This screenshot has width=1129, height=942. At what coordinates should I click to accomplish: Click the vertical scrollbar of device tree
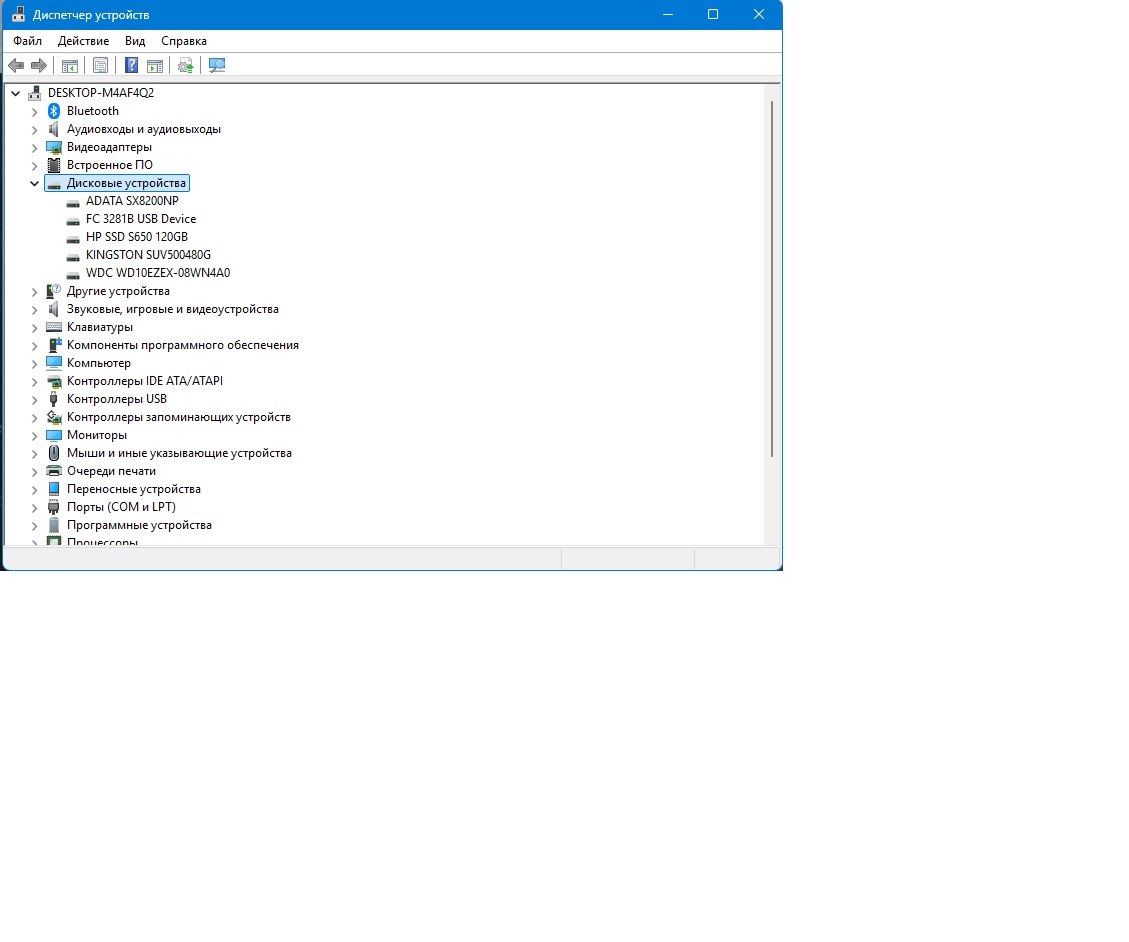tap(771, 280)
